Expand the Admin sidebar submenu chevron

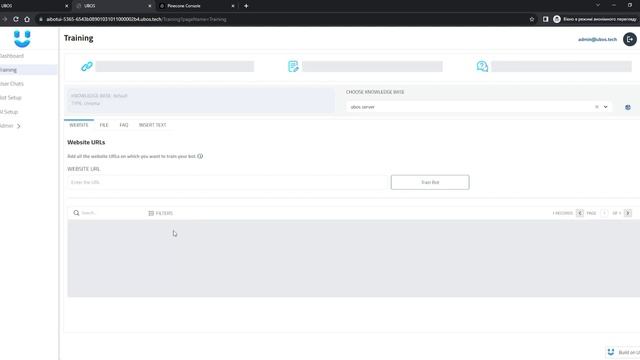tap(18, 126)
